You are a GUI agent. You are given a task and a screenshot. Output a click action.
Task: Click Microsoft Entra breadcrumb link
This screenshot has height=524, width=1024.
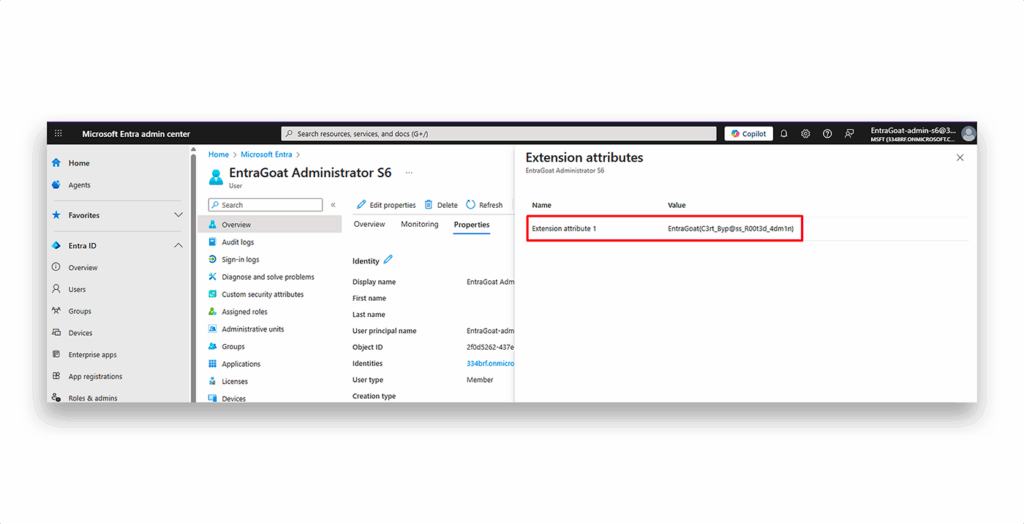coord(266,155)
